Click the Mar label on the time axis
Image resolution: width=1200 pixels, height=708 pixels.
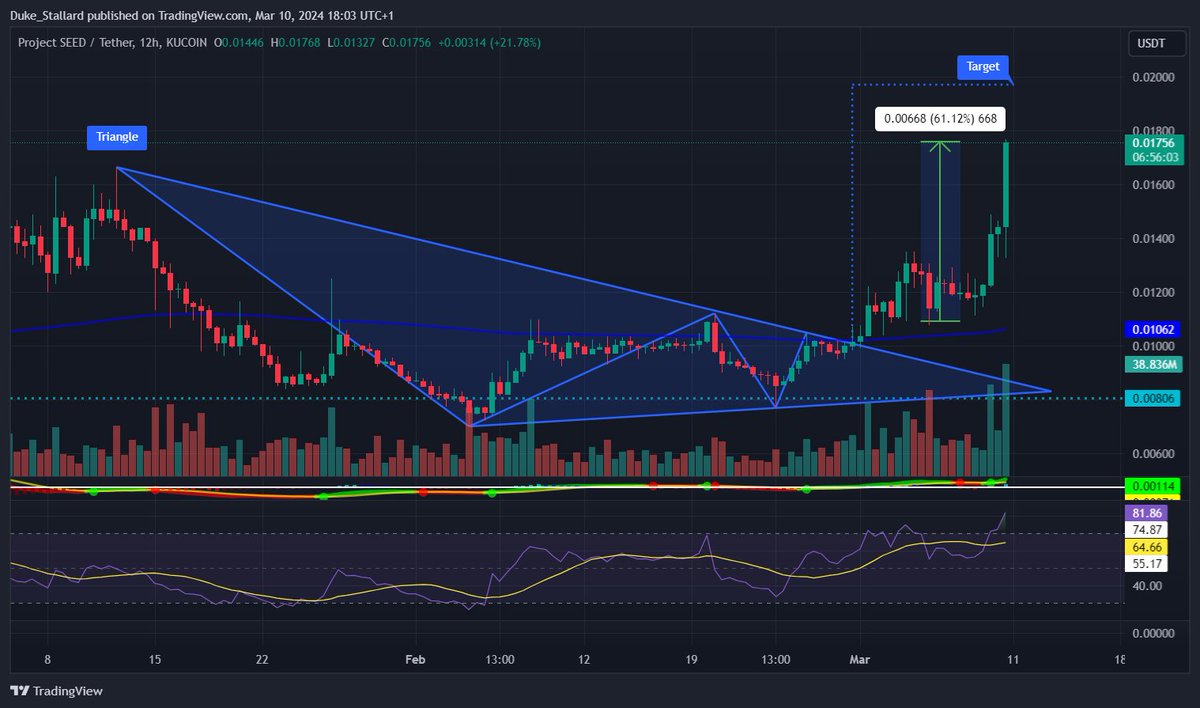coord(861,660)
